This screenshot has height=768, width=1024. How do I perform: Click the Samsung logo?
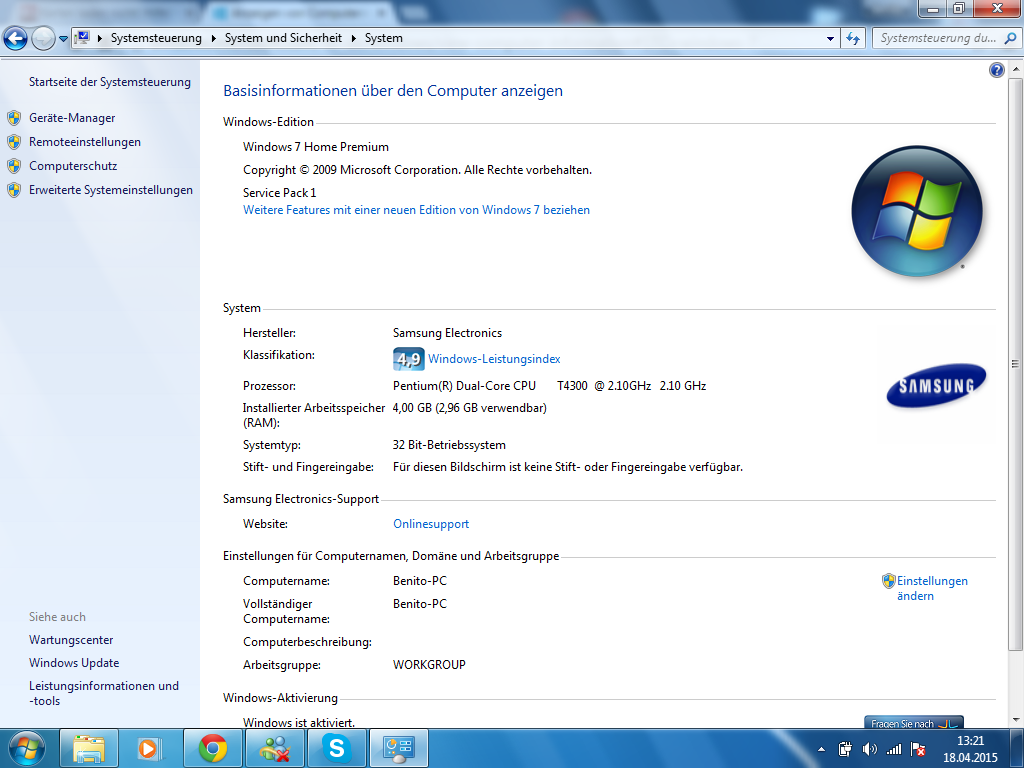936,385
